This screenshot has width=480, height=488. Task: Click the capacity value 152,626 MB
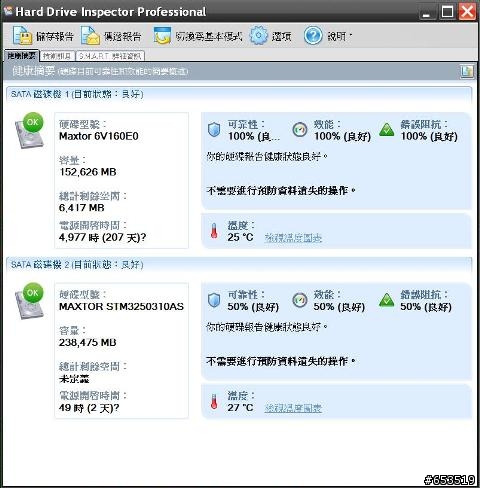[88, 172]
